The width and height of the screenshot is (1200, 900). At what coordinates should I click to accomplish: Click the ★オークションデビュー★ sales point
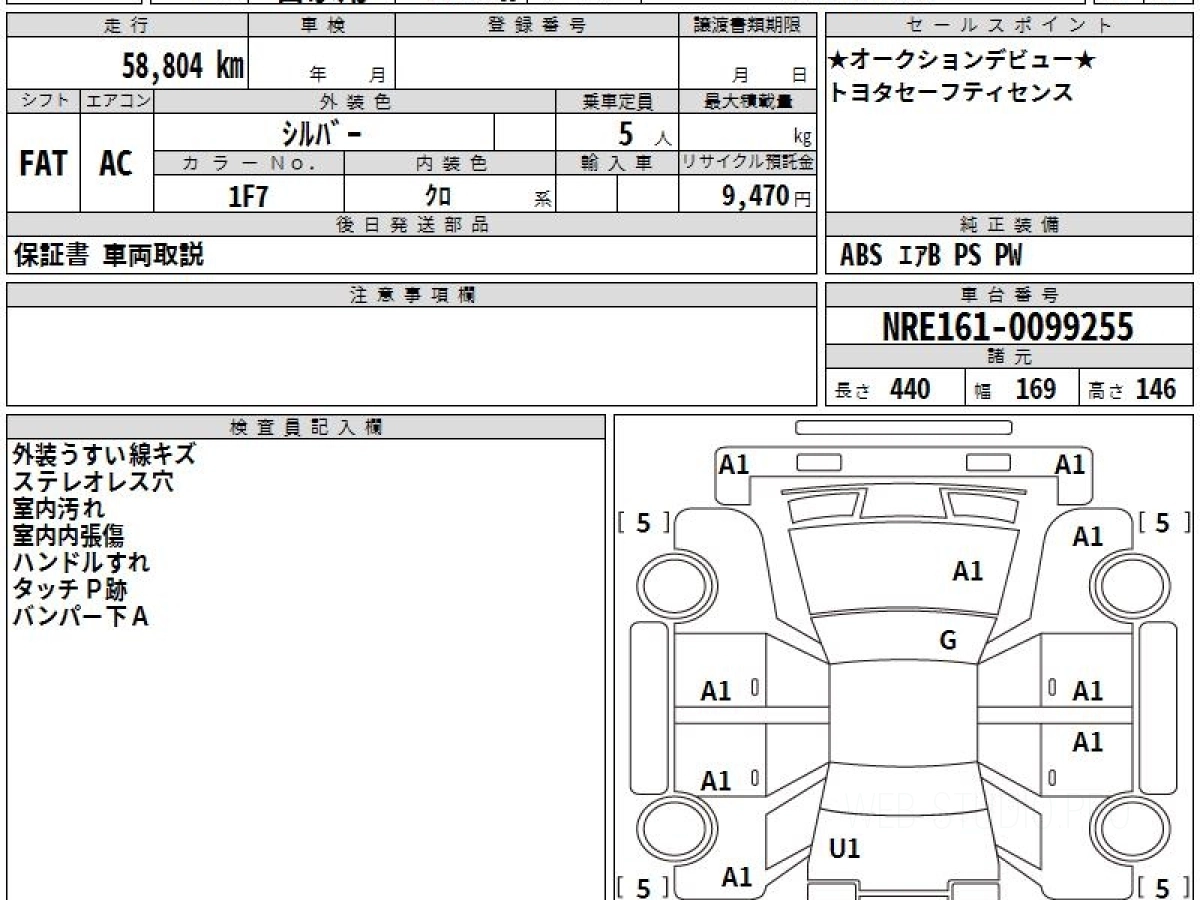962,61
